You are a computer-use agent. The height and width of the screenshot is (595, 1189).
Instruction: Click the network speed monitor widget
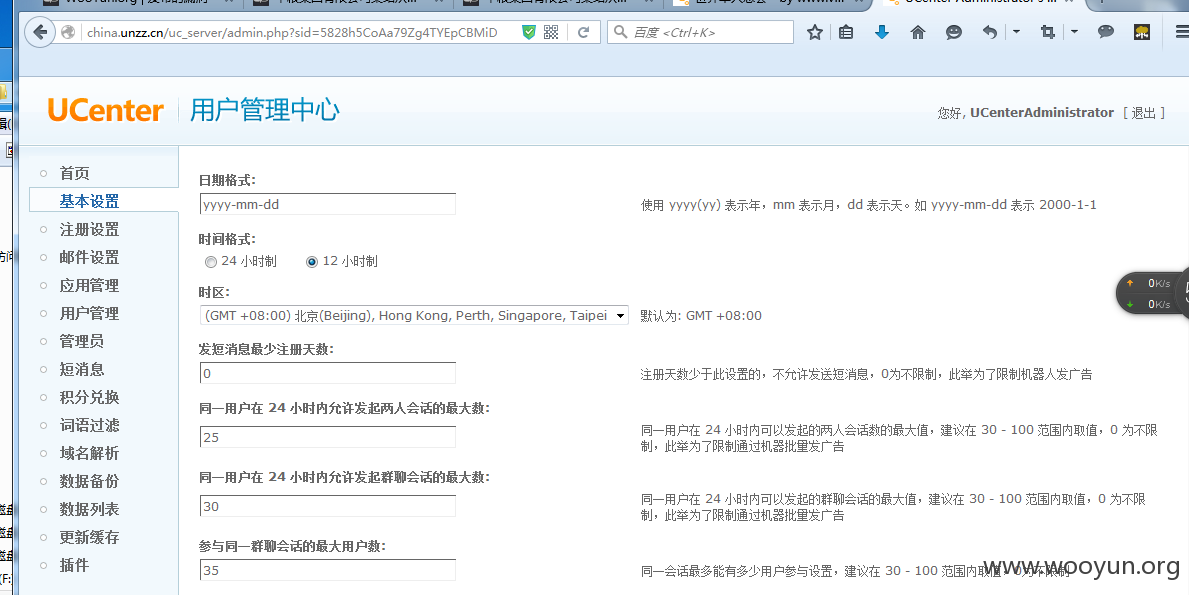pyautogui.click(x=1153, y=293)
